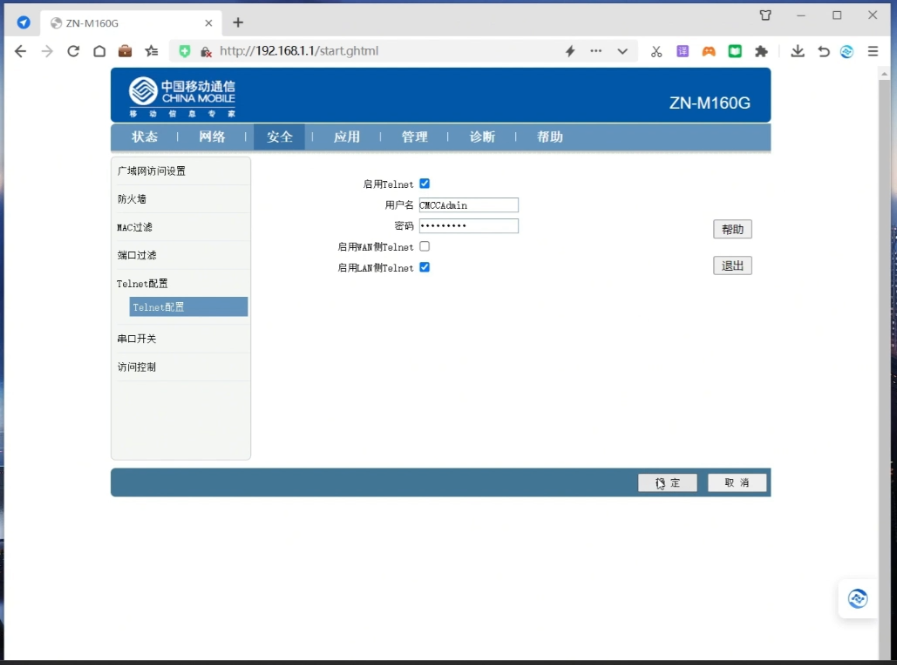Image resolution: width=897 pixels, height=665 pixels.
Task: Switch to the 网络 navigation tab
Action: (212, 137)
